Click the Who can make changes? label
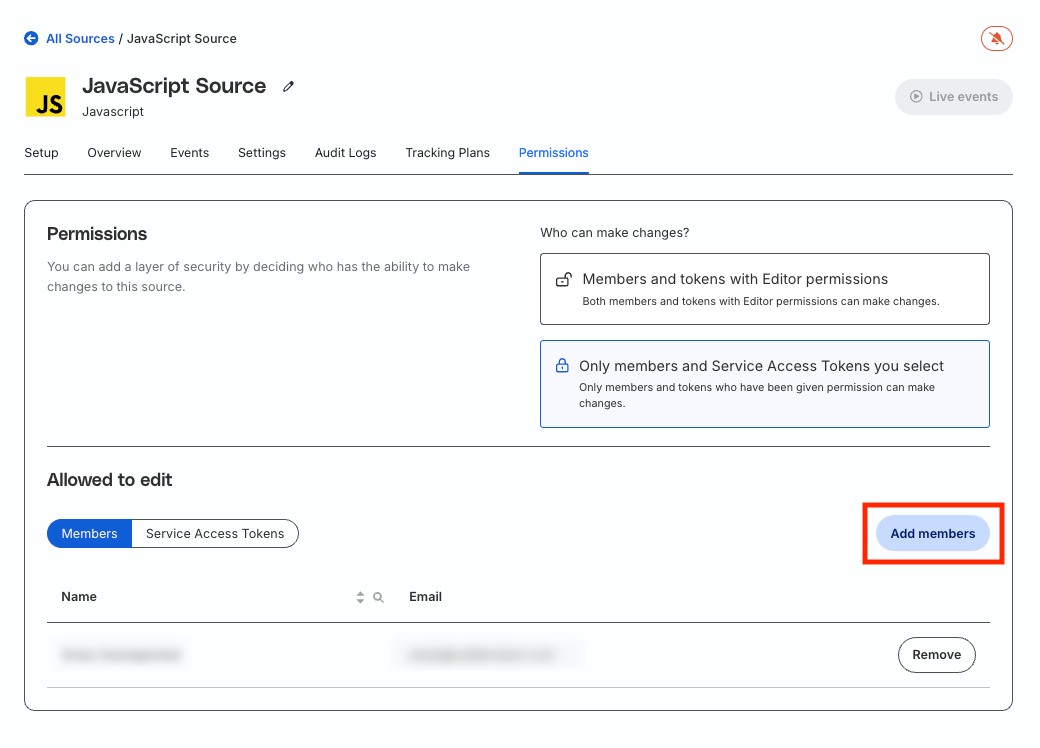The height and width of the screenshot is (748, 1040). pos(615,233)
